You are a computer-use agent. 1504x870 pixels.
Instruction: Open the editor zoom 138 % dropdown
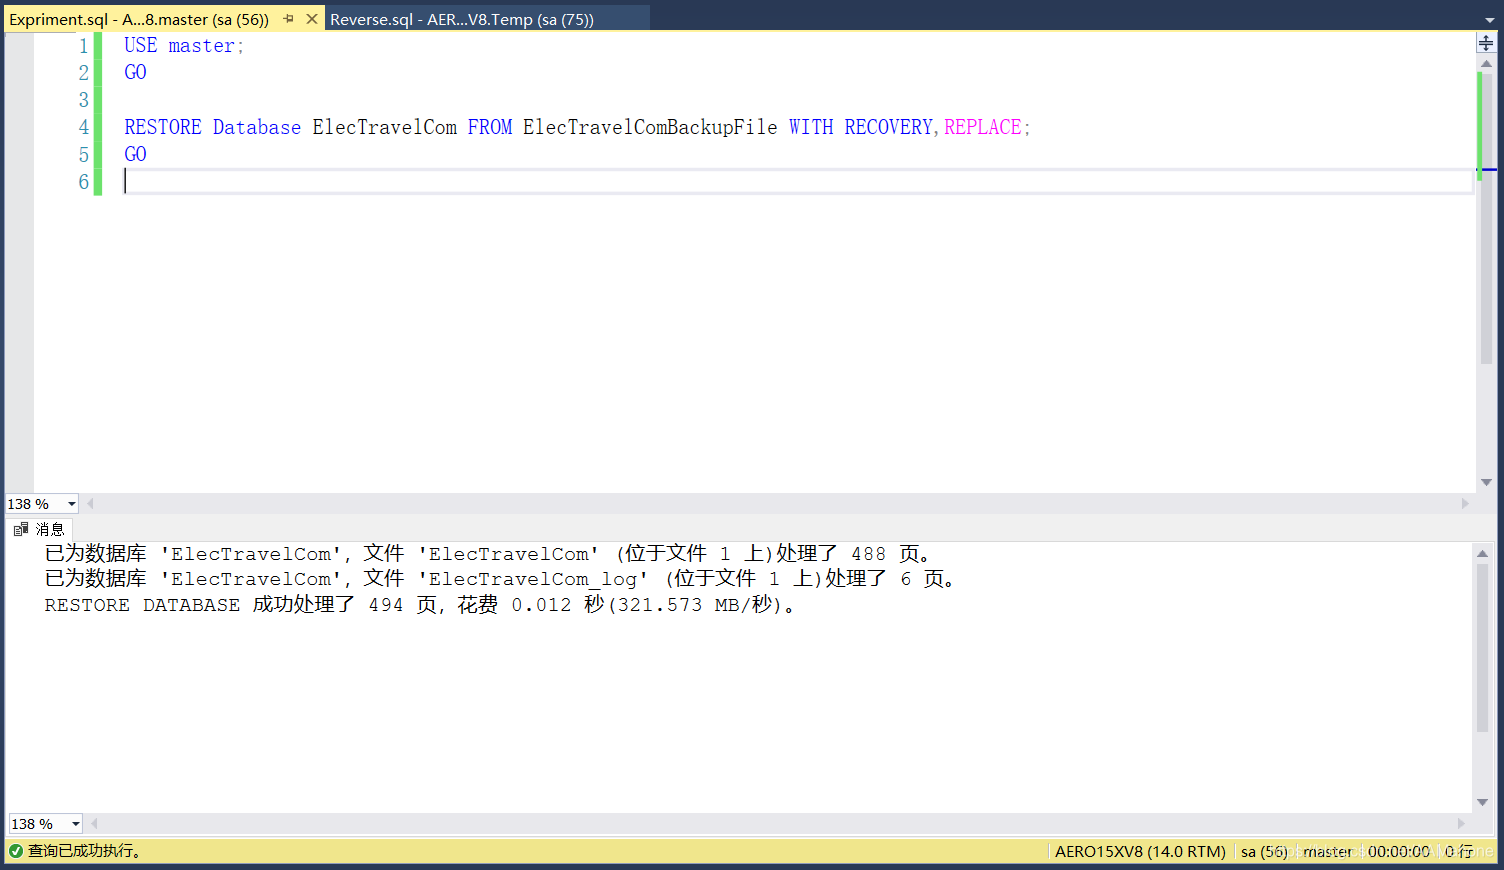72,504
